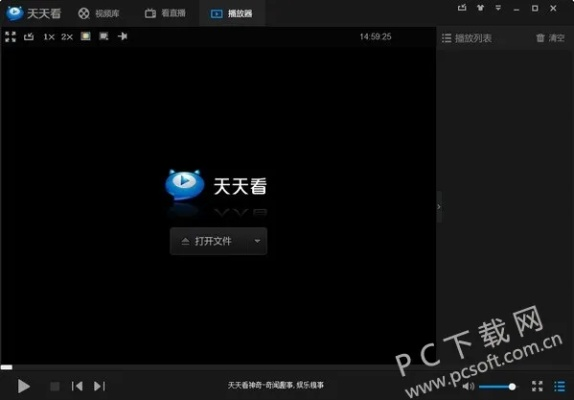
Task: Click the play button
Action: (24, 386)
